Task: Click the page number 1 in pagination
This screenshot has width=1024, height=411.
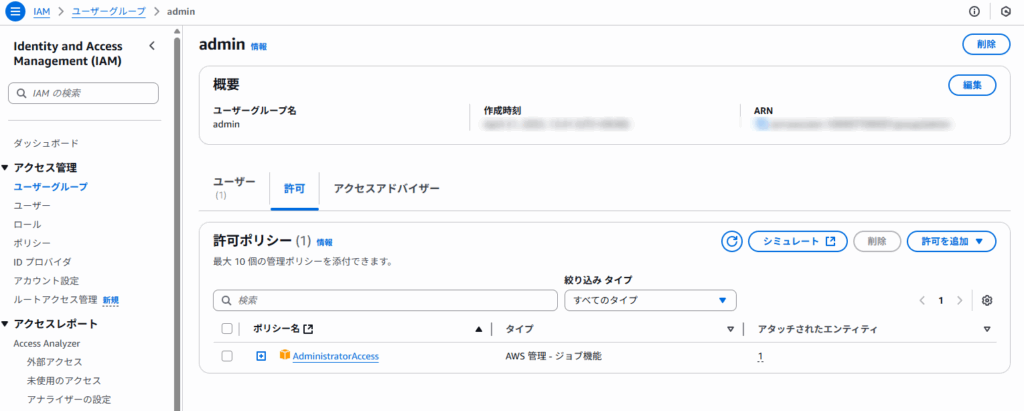Action: pyautogui.click(x=941, y=301)
